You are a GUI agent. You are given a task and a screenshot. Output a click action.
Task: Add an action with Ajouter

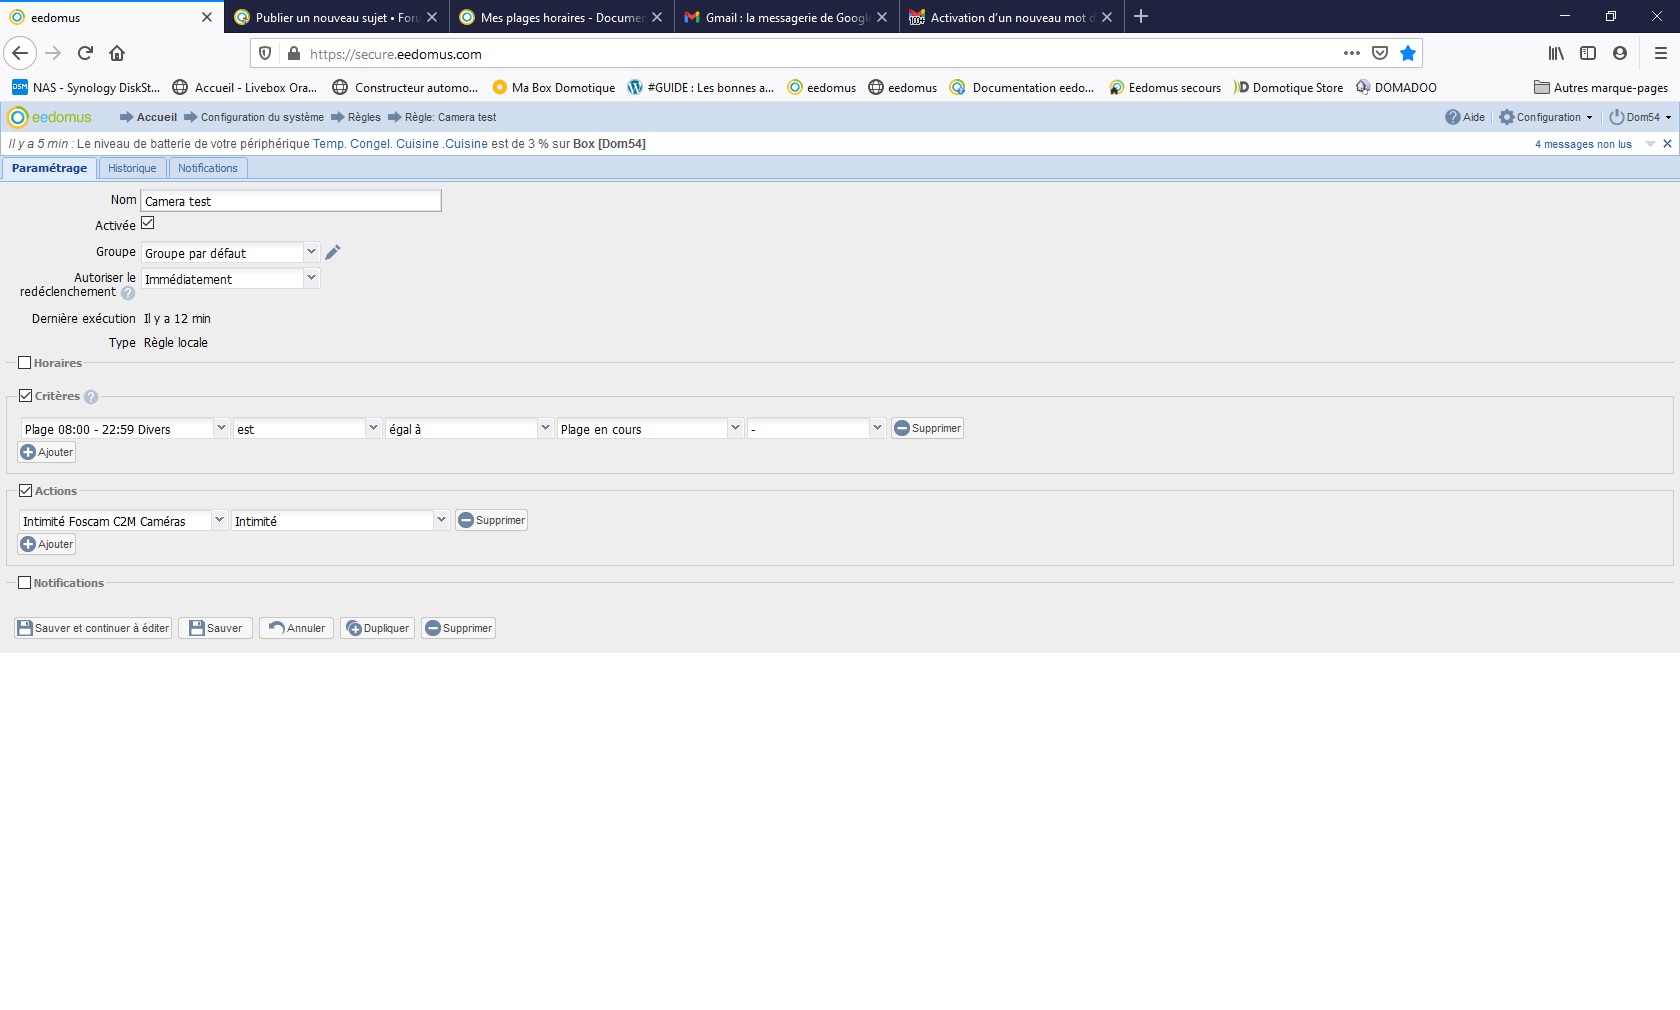[47, 544]
